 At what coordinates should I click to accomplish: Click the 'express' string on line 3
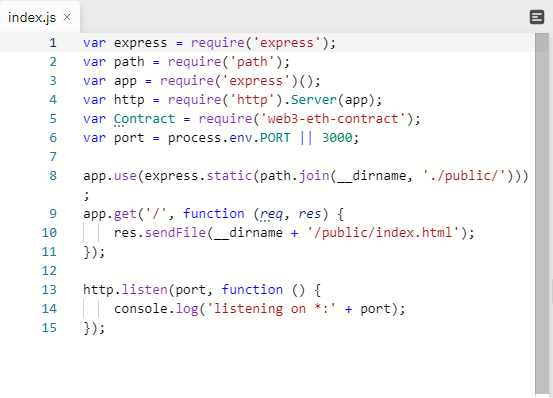(260, 81)
